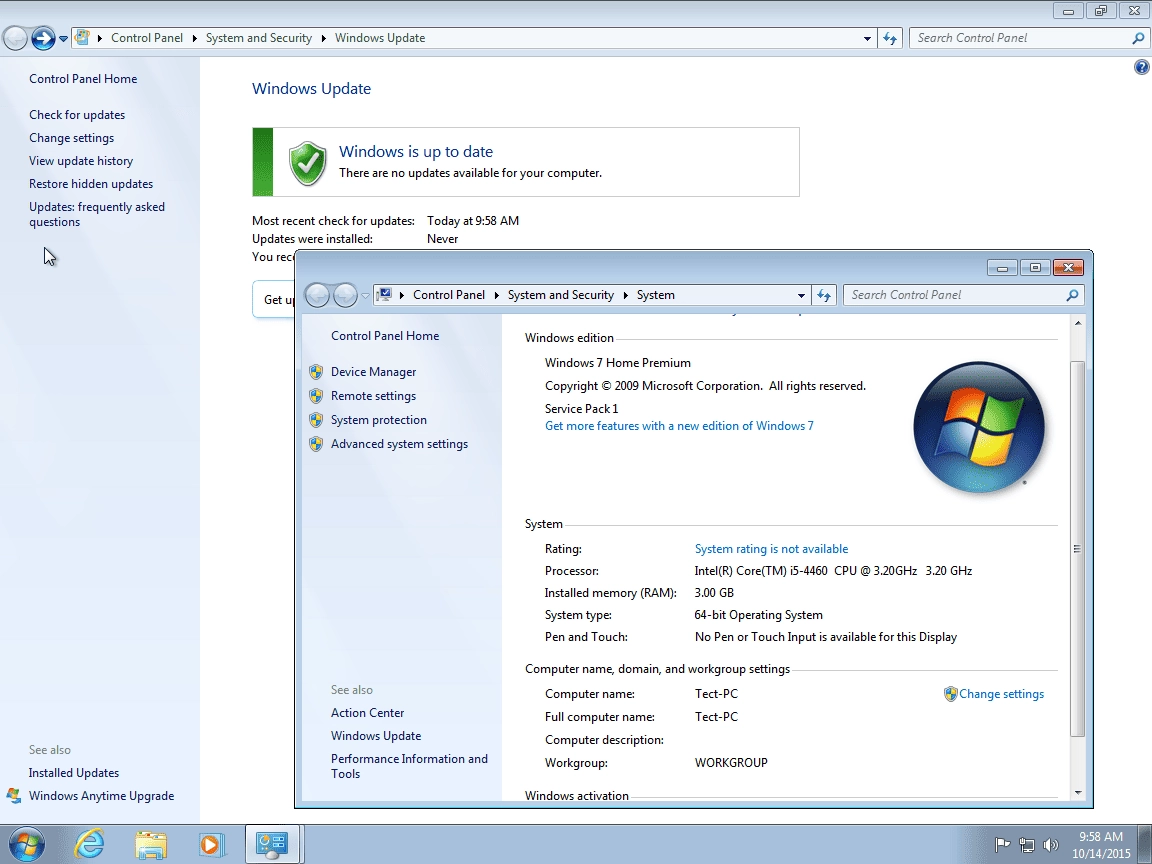Launch Internet Explorer from taskbar
The height and width of the screenshot is (864, 1152).
tap(90, 844)
